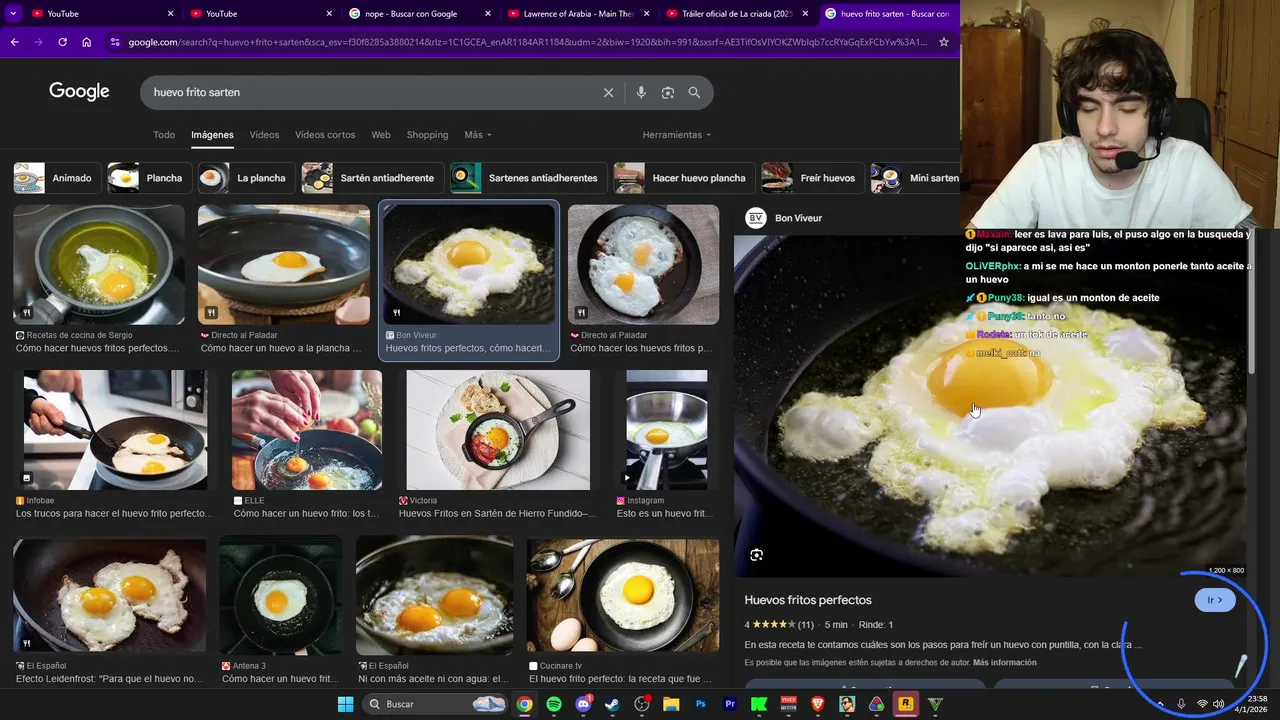This screenshot has width=1280, height=720.
Task: Filter images by Sartén antiadherente chip
Action: click(x=372, y=178)
